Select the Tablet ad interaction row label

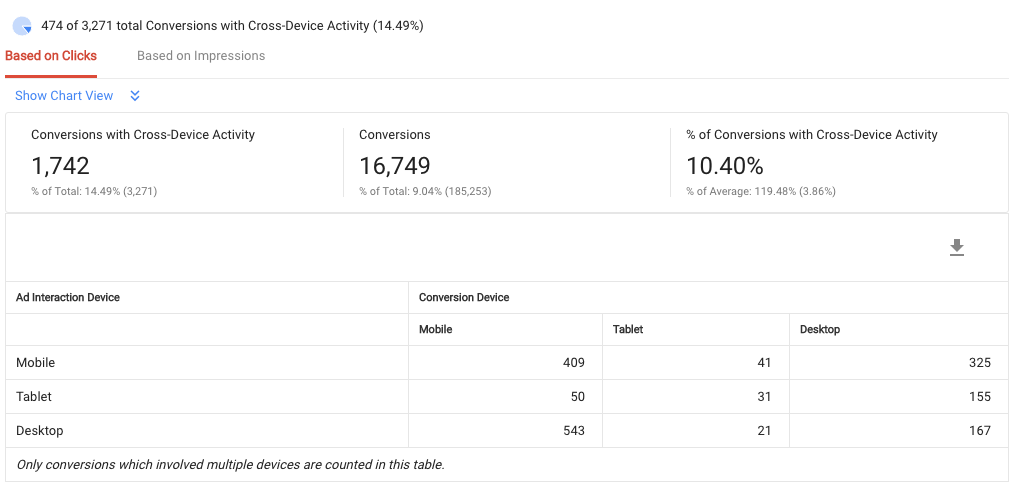[x=34, y=397]
